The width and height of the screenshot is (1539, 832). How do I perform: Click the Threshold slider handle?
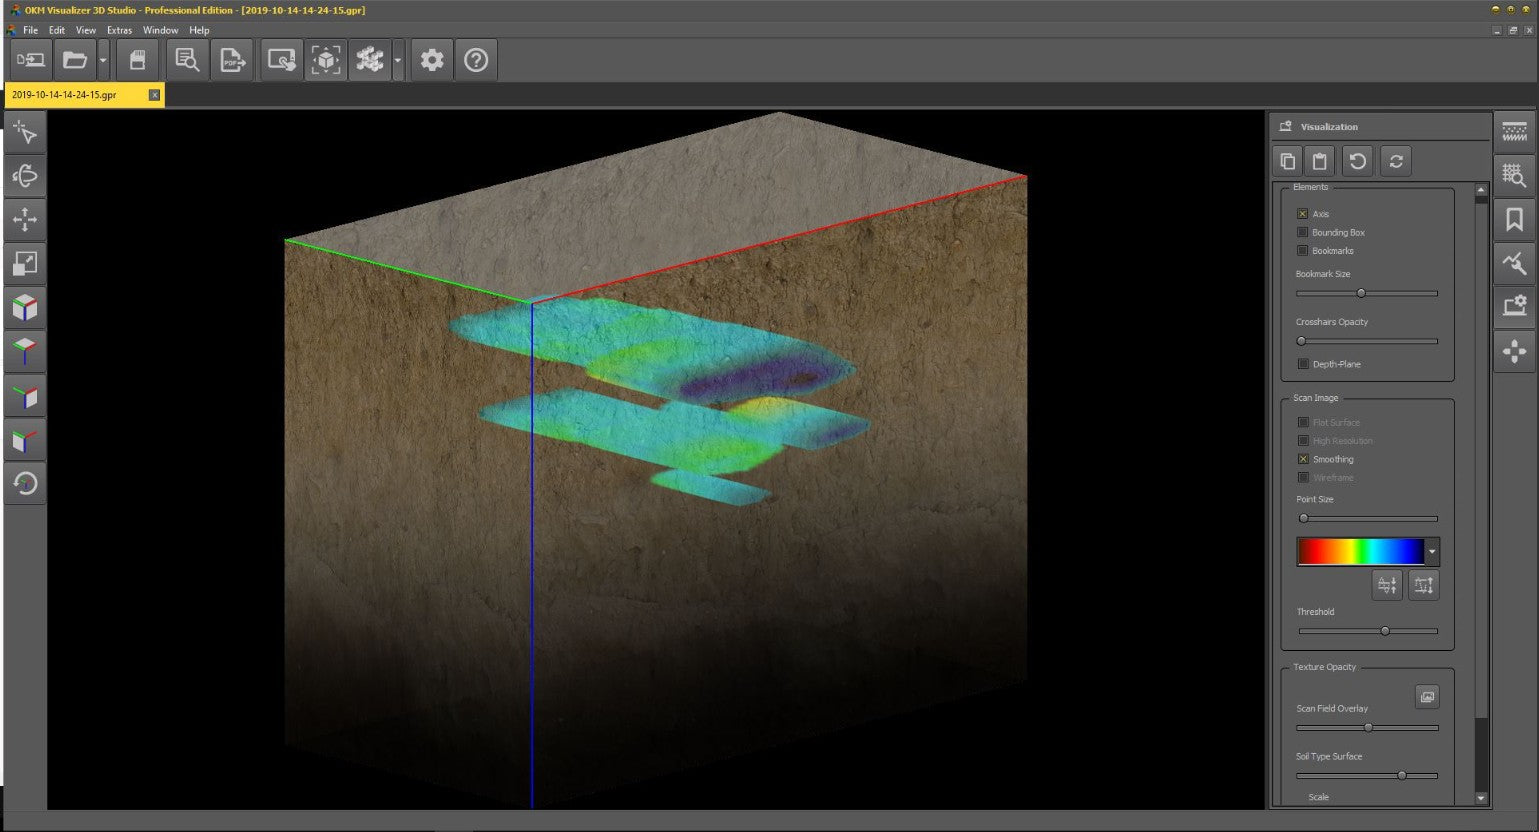pos(1385,631)
